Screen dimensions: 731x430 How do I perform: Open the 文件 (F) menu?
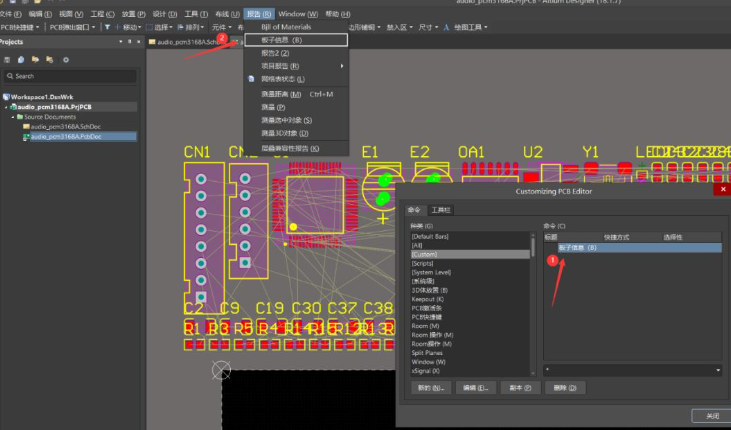point(10,14)
